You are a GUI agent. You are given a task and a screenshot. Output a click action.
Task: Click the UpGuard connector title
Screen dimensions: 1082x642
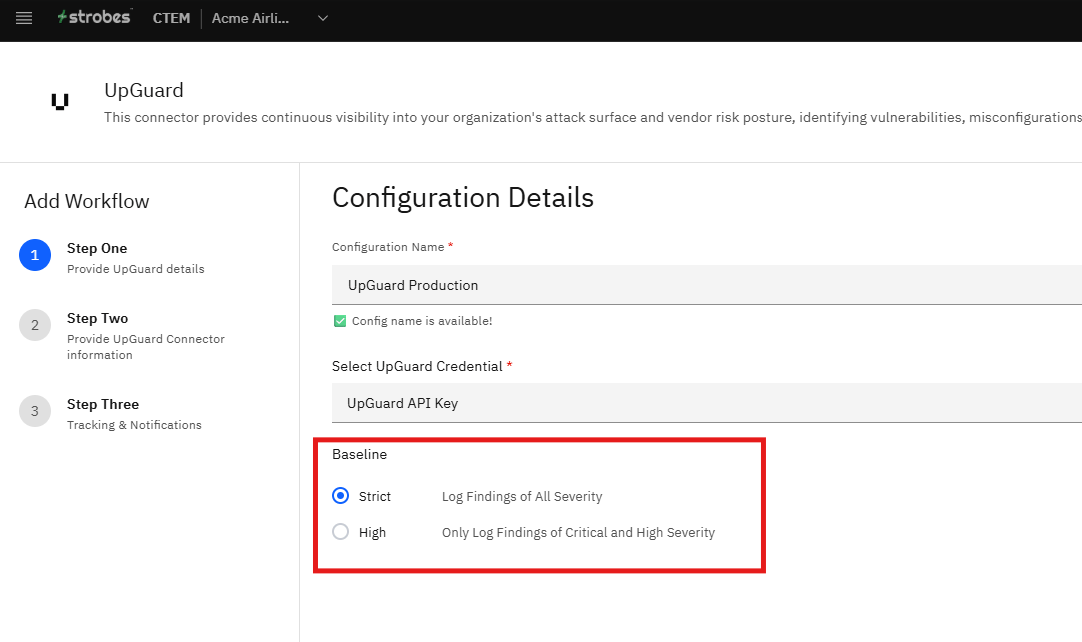click(144, 90)
